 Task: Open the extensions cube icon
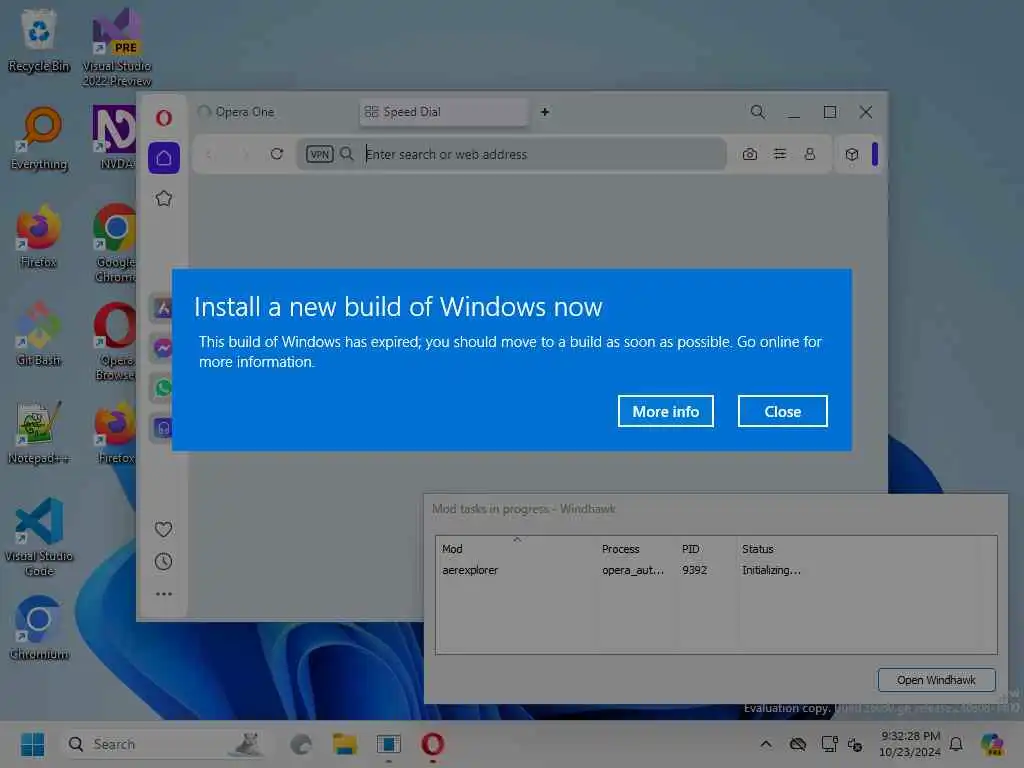(x=852, y=155)
